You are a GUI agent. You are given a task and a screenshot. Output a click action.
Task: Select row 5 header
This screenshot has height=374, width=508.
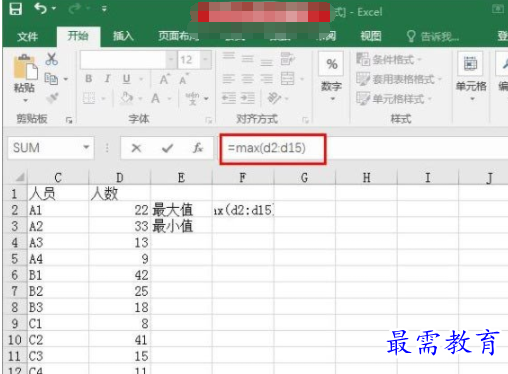15,259
